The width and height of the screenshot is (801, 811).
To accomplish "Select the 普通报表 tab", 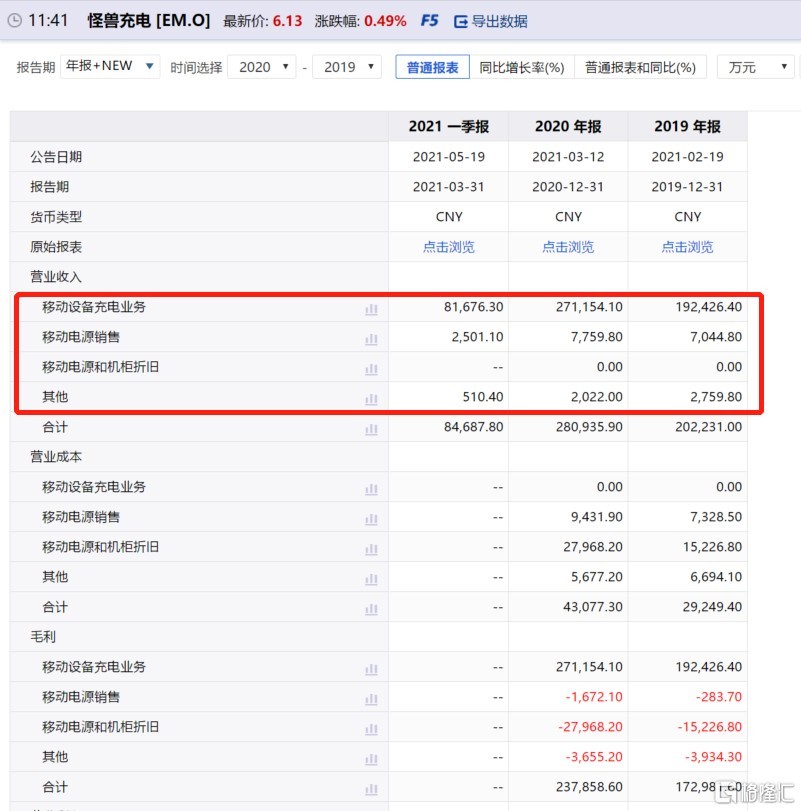I will tap(432, 67).
